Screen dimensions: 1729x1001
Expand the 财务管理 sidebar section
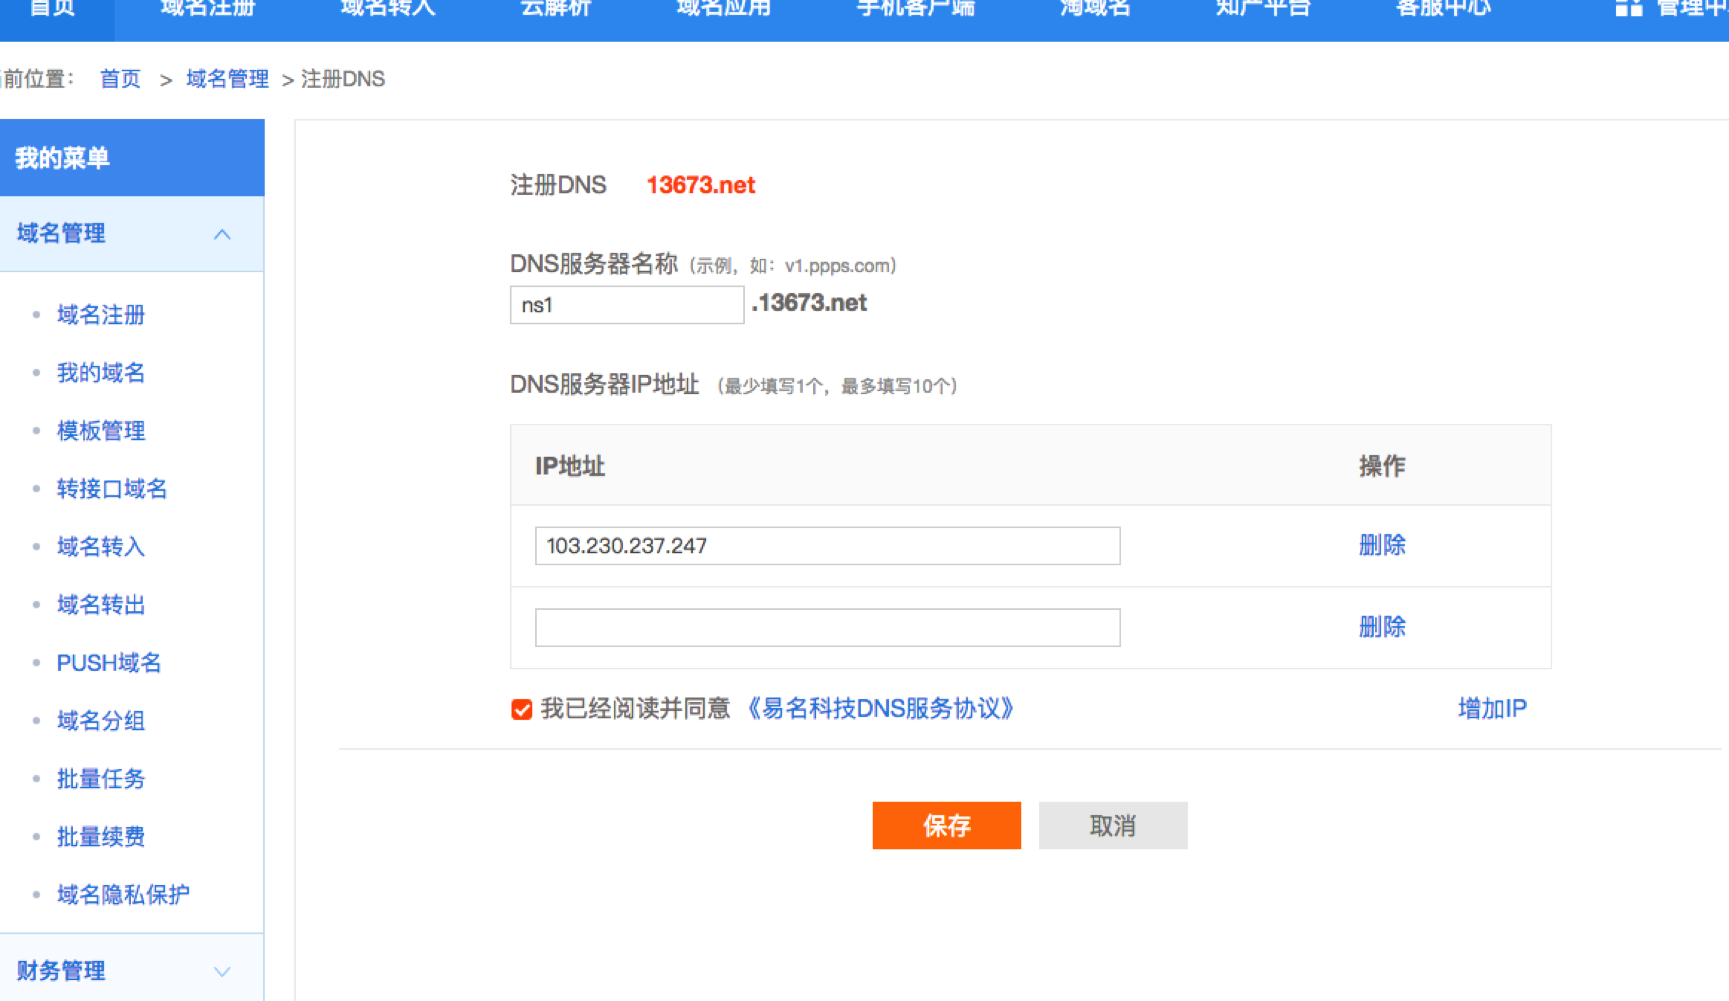[x=222, y=971]
